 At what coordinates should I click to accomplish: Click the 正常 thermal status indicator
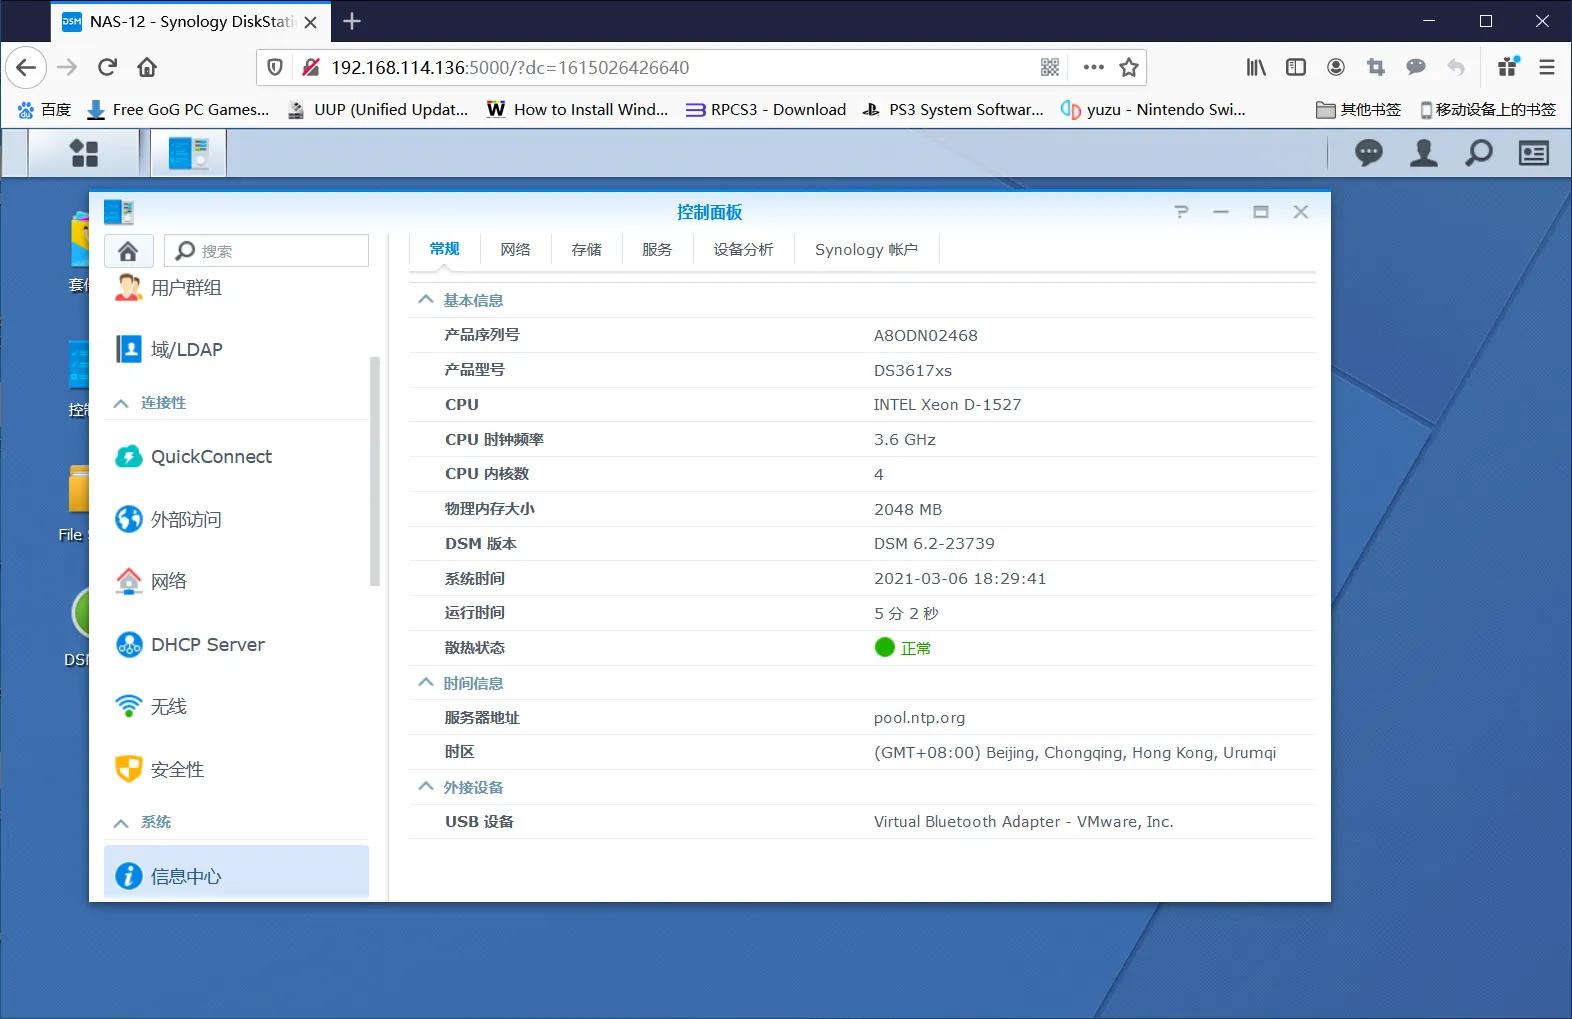coord(903,648)
